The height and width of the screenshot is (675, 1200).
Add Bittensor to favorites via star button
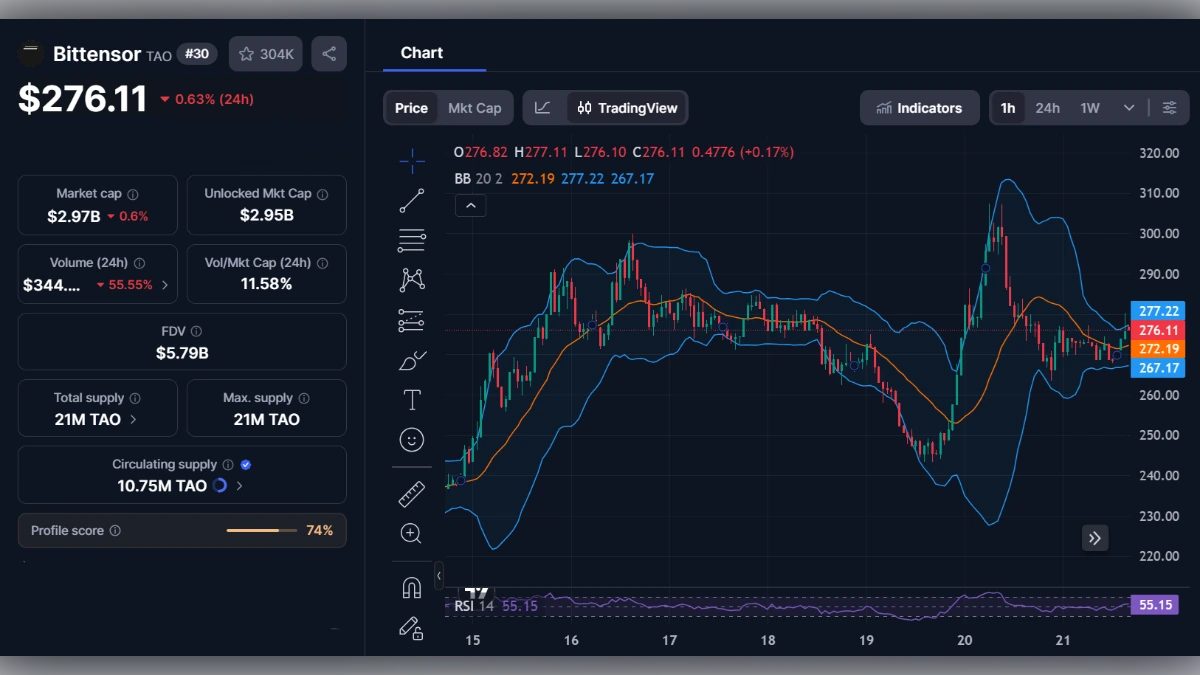coord(265,53)
